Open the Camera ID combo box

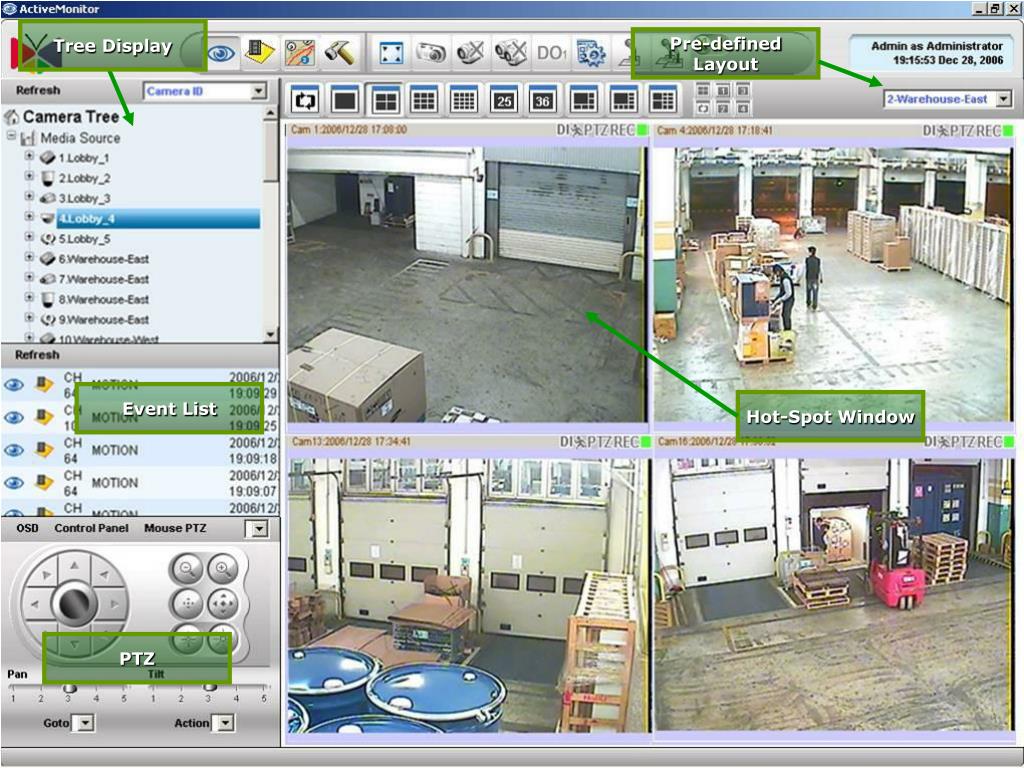[x=205, y=91]
